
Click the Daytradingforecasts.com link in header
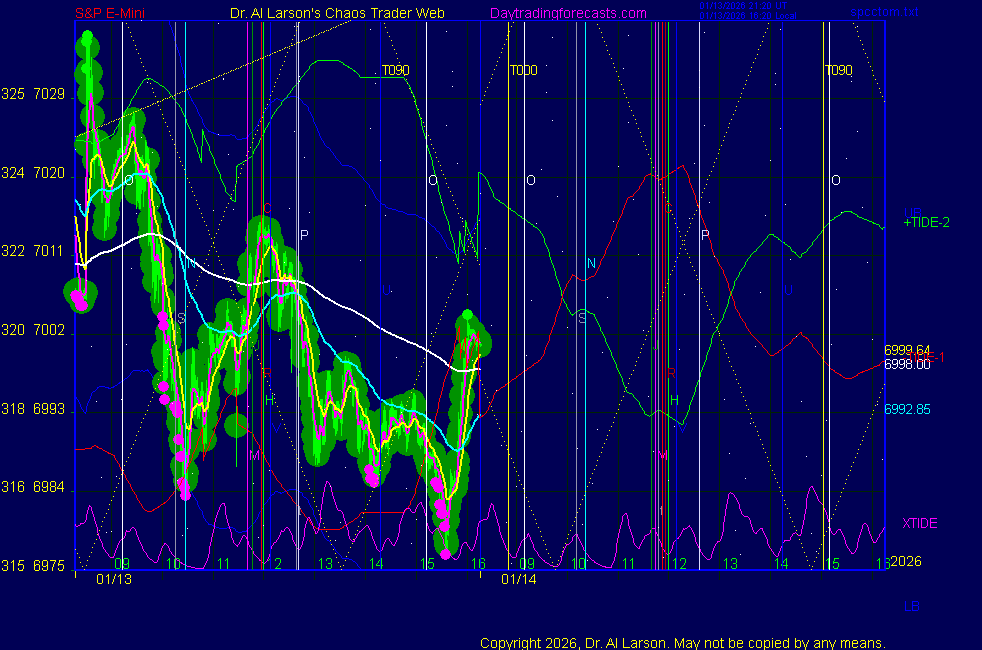click(568, 13)
